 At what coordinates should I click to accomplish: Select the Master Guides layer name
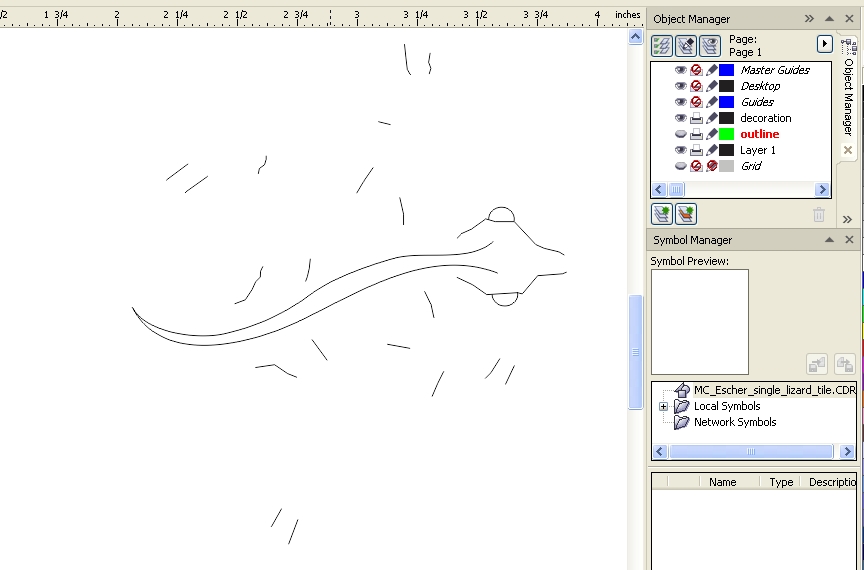tap(775, 70)
